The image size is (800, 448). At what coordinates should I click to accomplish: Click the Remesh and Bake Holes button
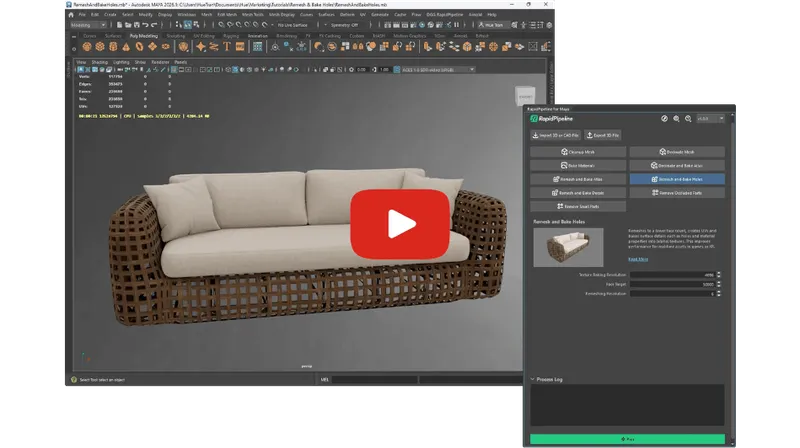(x=679, y=178)
